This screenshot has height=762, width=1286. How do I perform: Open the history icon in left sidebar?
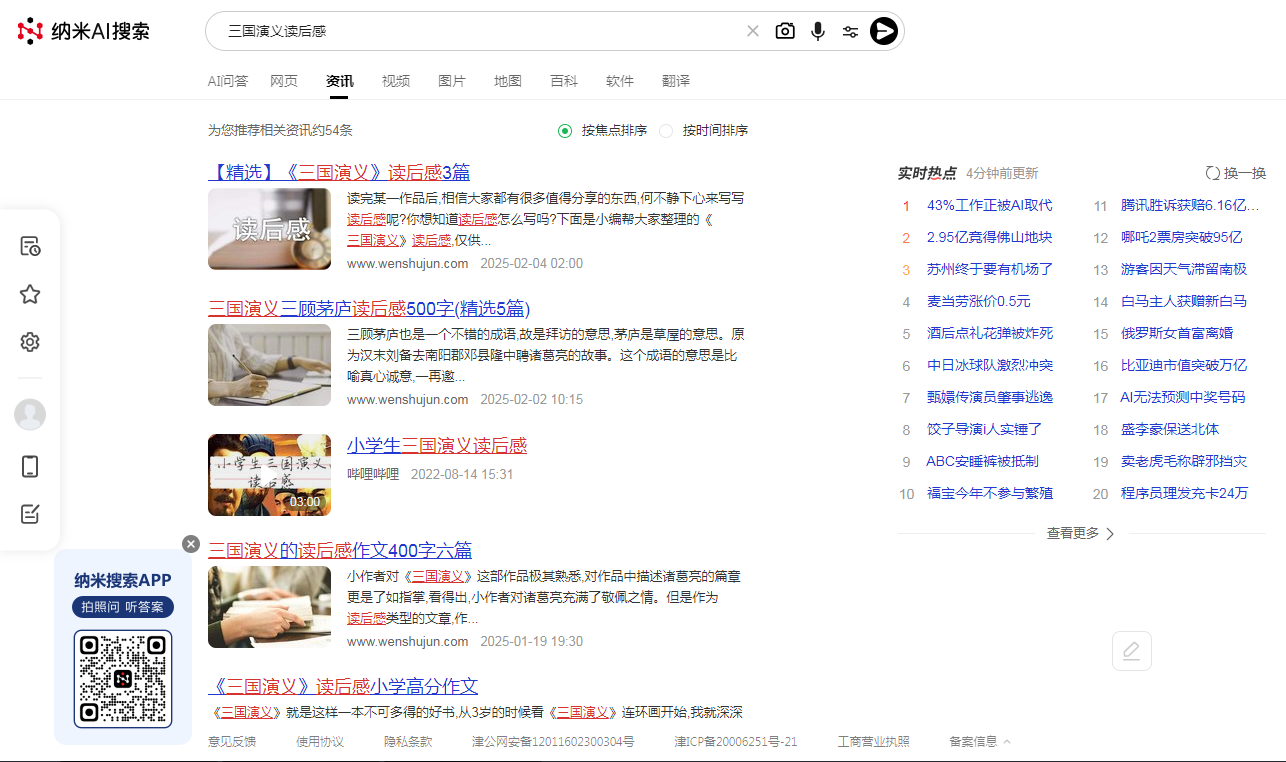tap(30, 246)
